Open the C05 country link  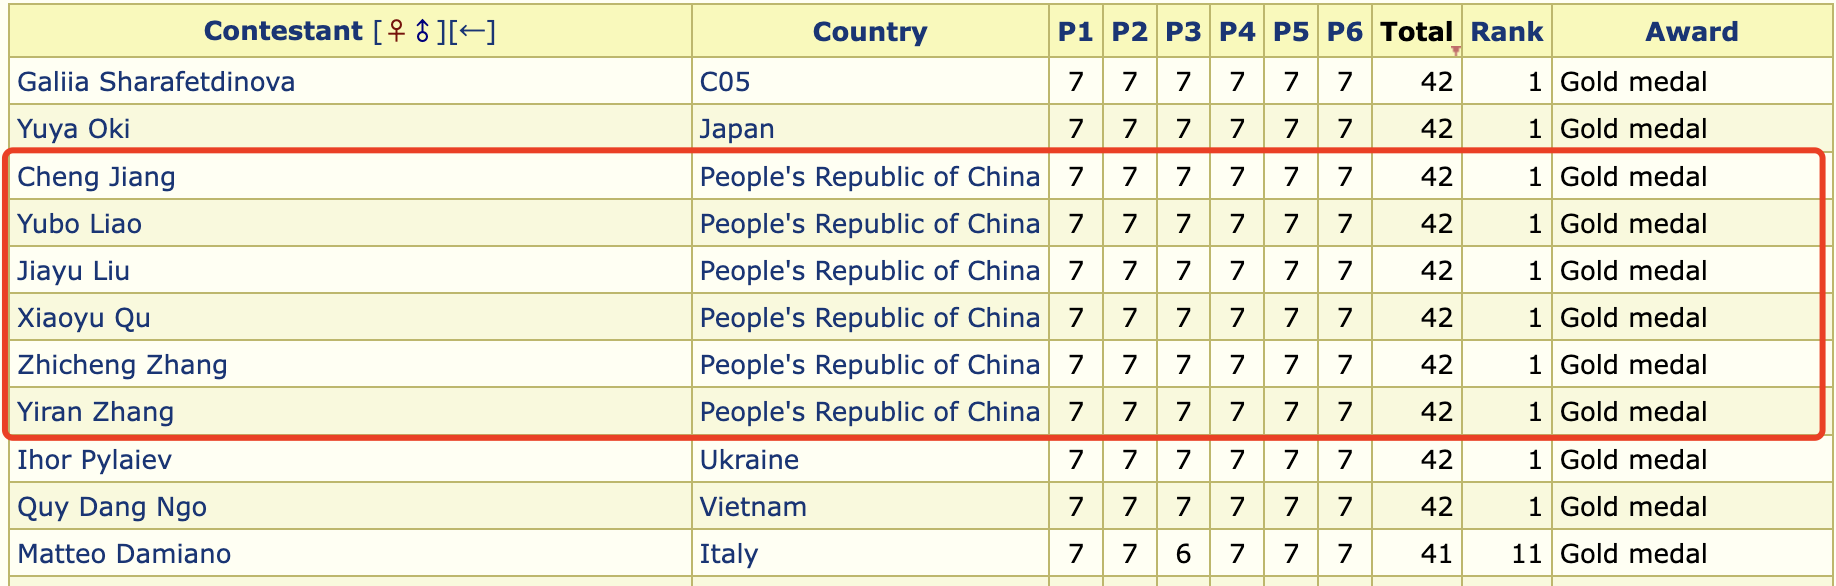[x=725, y=82]
